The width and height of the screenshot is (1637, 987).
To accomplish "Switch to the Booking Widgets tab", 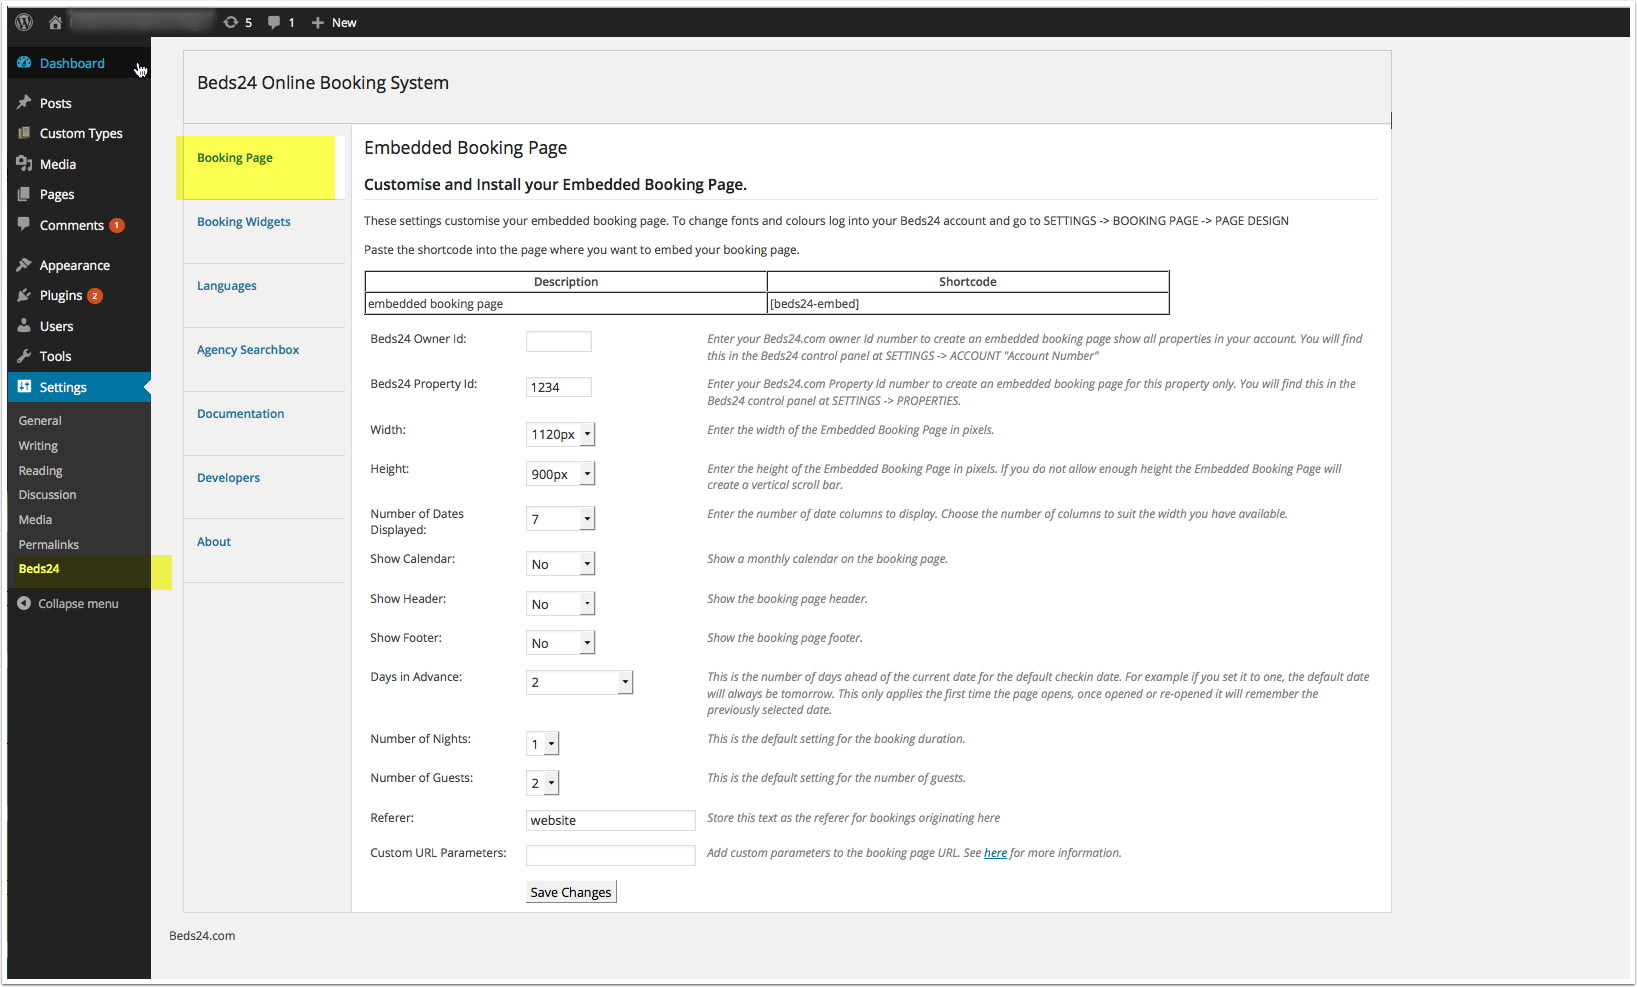I will pos(244,222).
